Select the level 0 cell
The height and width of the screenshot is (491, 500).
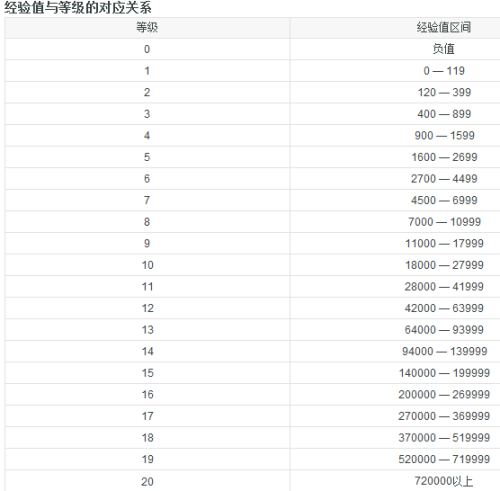[147, 49]
